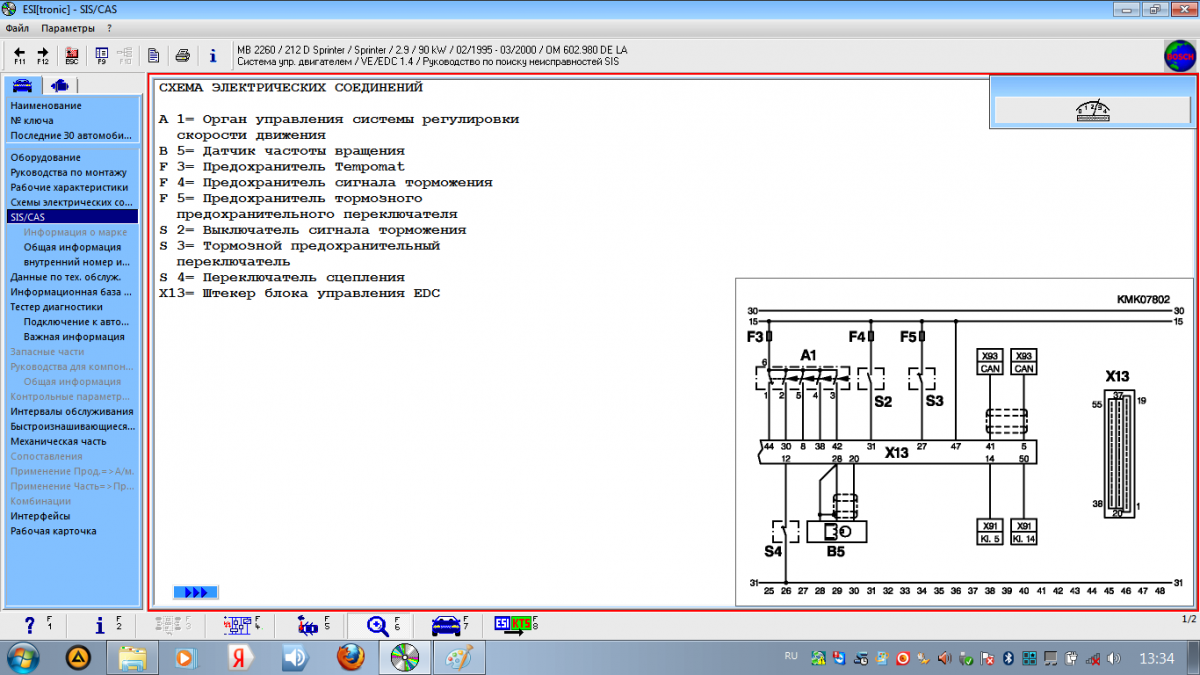Open AIMP player from taskbar
Viewport: 1200px width, 675px height.
79,658
